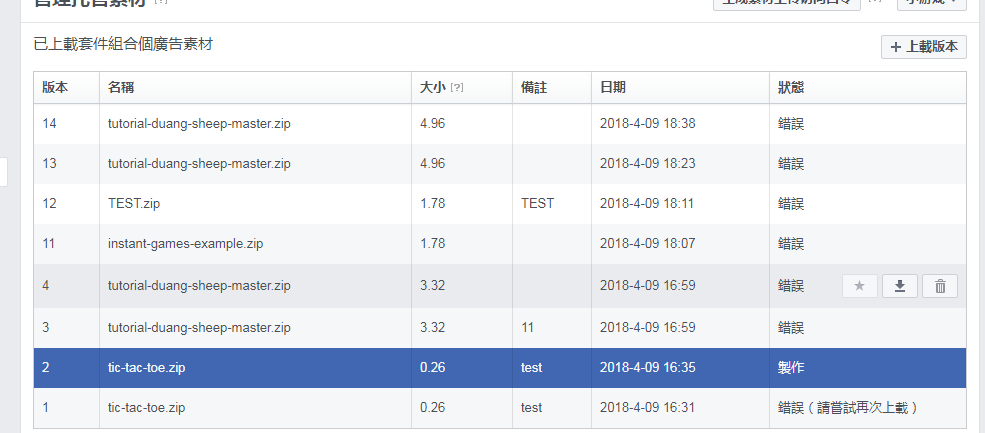Click the 上載版本 upload button
The height and width of the screenshot is (433, 985).
coord(924,47)
